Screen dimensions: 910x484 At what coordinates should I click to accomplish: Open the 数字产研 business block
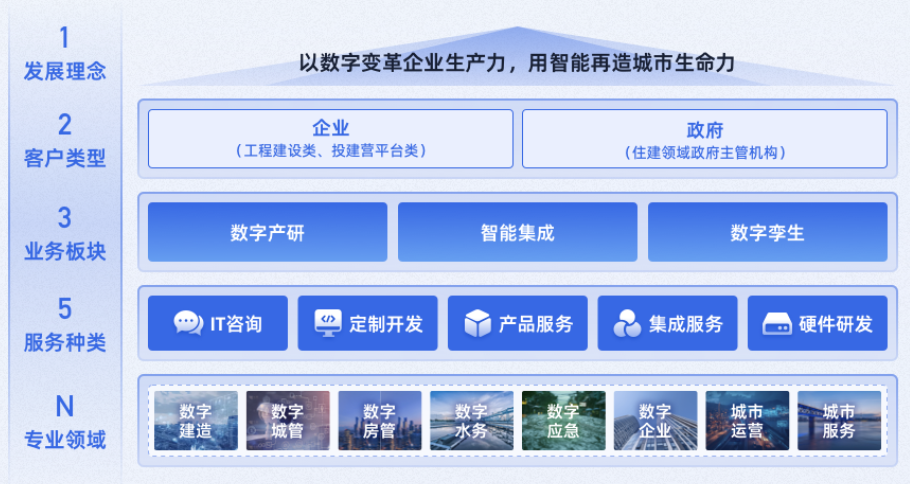click(268, 232)
